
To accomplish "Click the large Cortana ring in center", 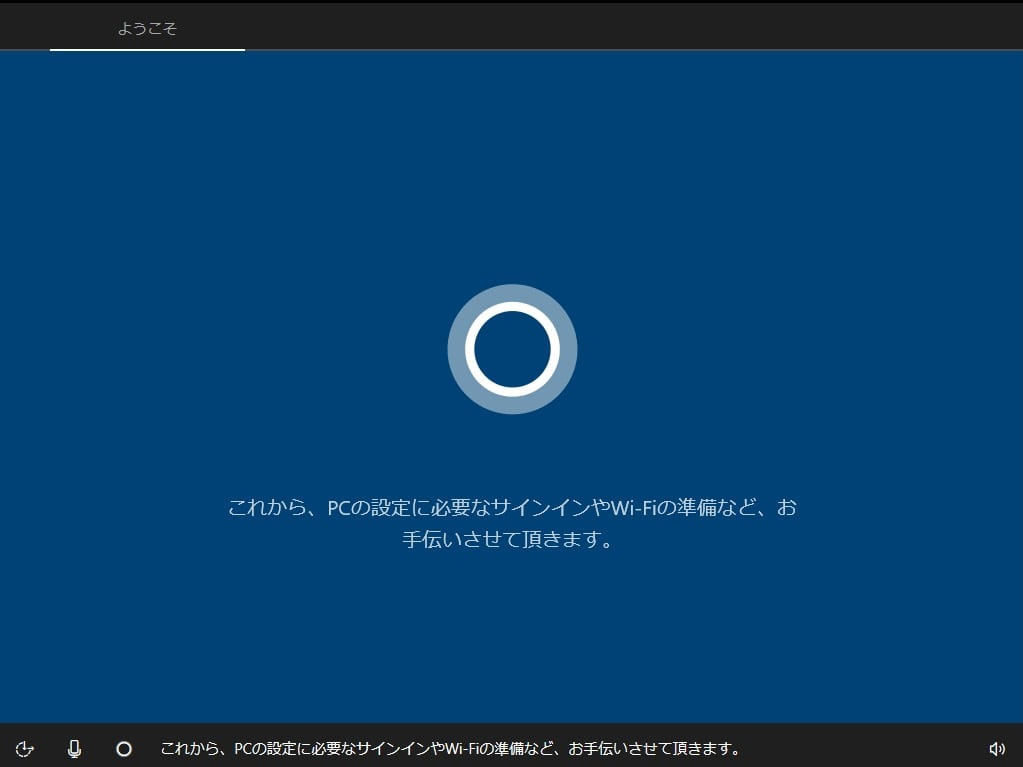I will [x=512, y=349].
